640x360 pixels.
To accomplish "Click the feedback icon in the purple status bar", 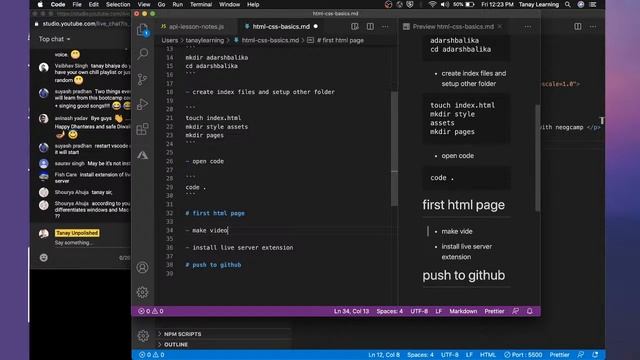I will coord(516,311).
